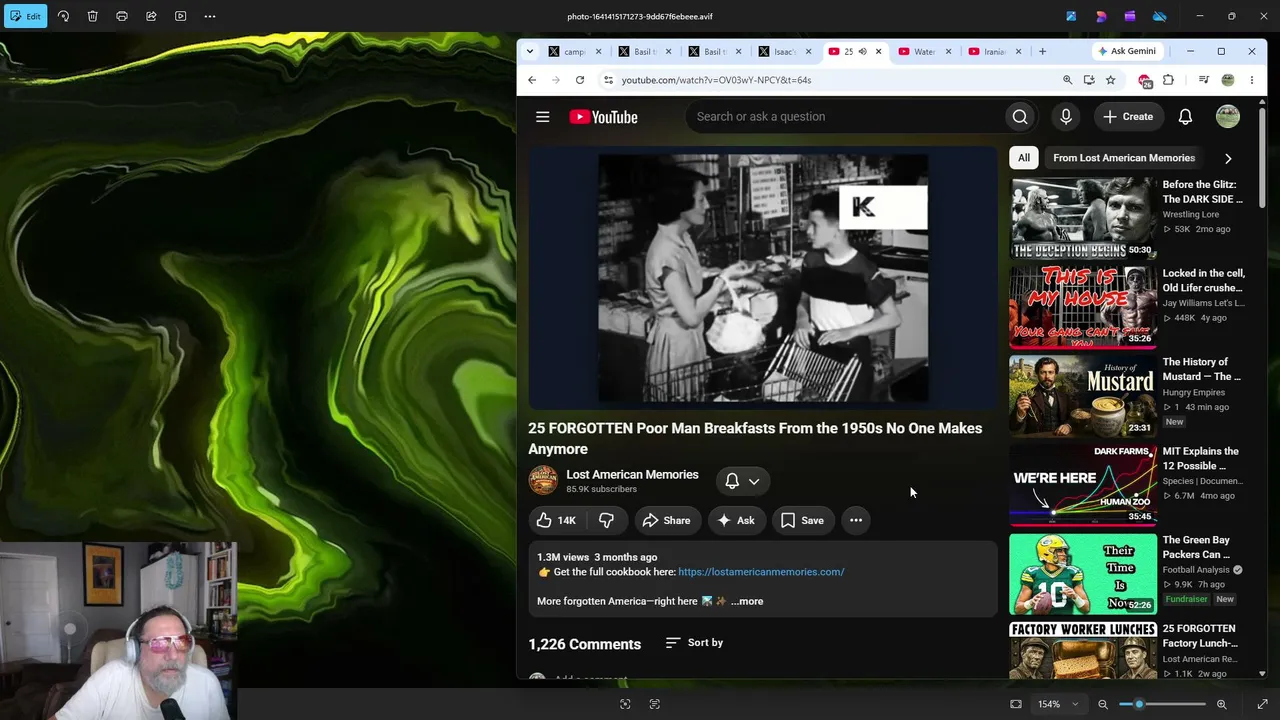Install app icon in address bar
Viewport: 1280px width, 720px height.
(x=1089, y=80)
